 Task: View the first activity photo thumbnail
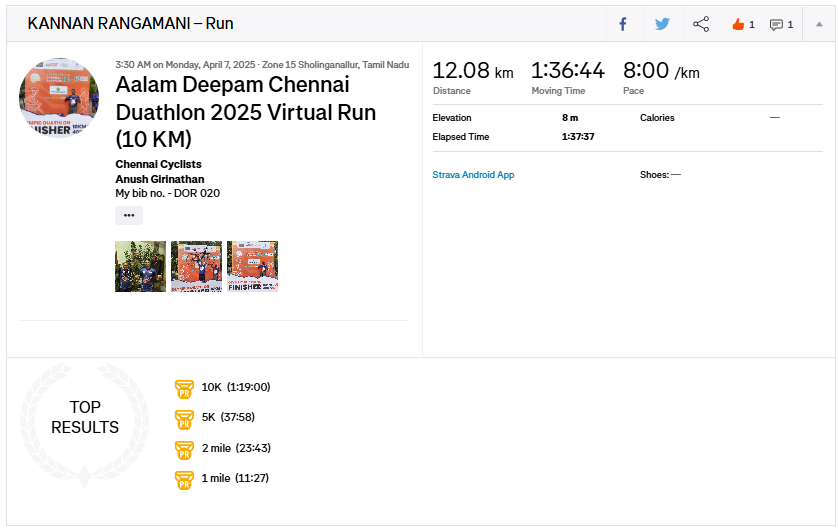[x=140, y=266]
